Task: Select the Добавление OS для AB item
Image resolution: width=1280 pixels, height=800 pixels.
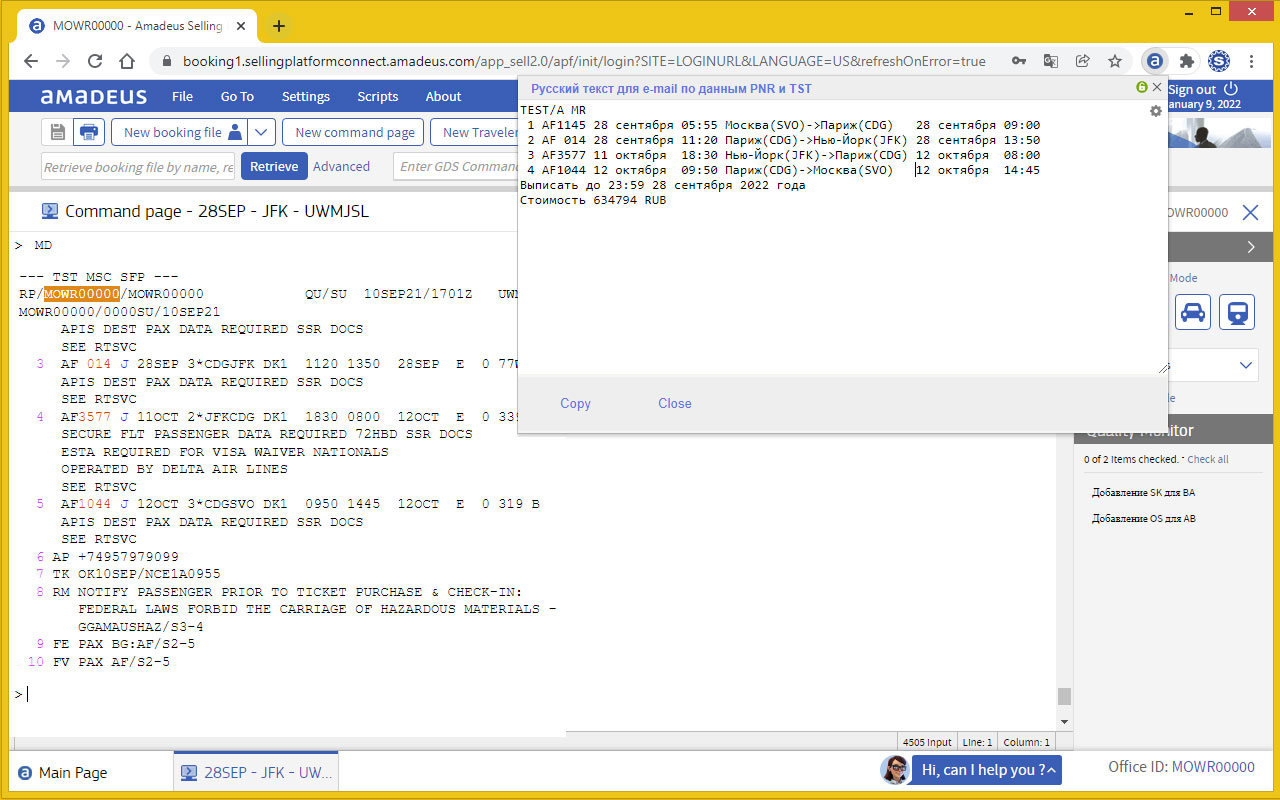Action: point(1143,518)
